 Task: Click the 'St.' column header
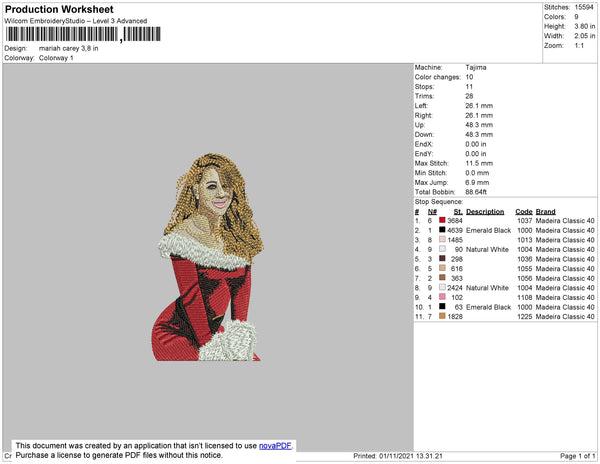[458, 212]
